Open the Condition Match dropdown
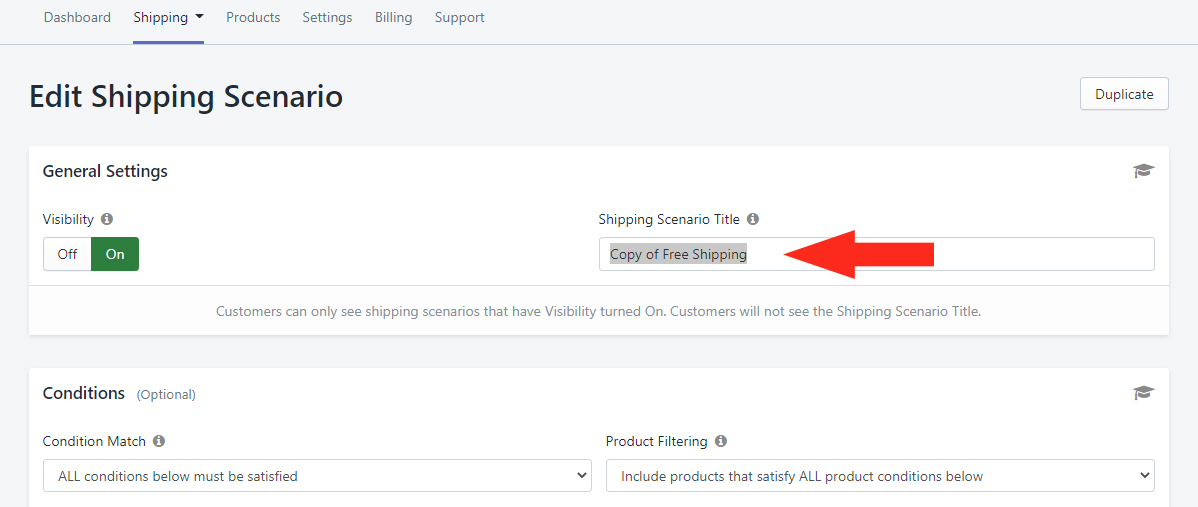The width and height of the screenshot is (1198, 507). tap(317, 476)
